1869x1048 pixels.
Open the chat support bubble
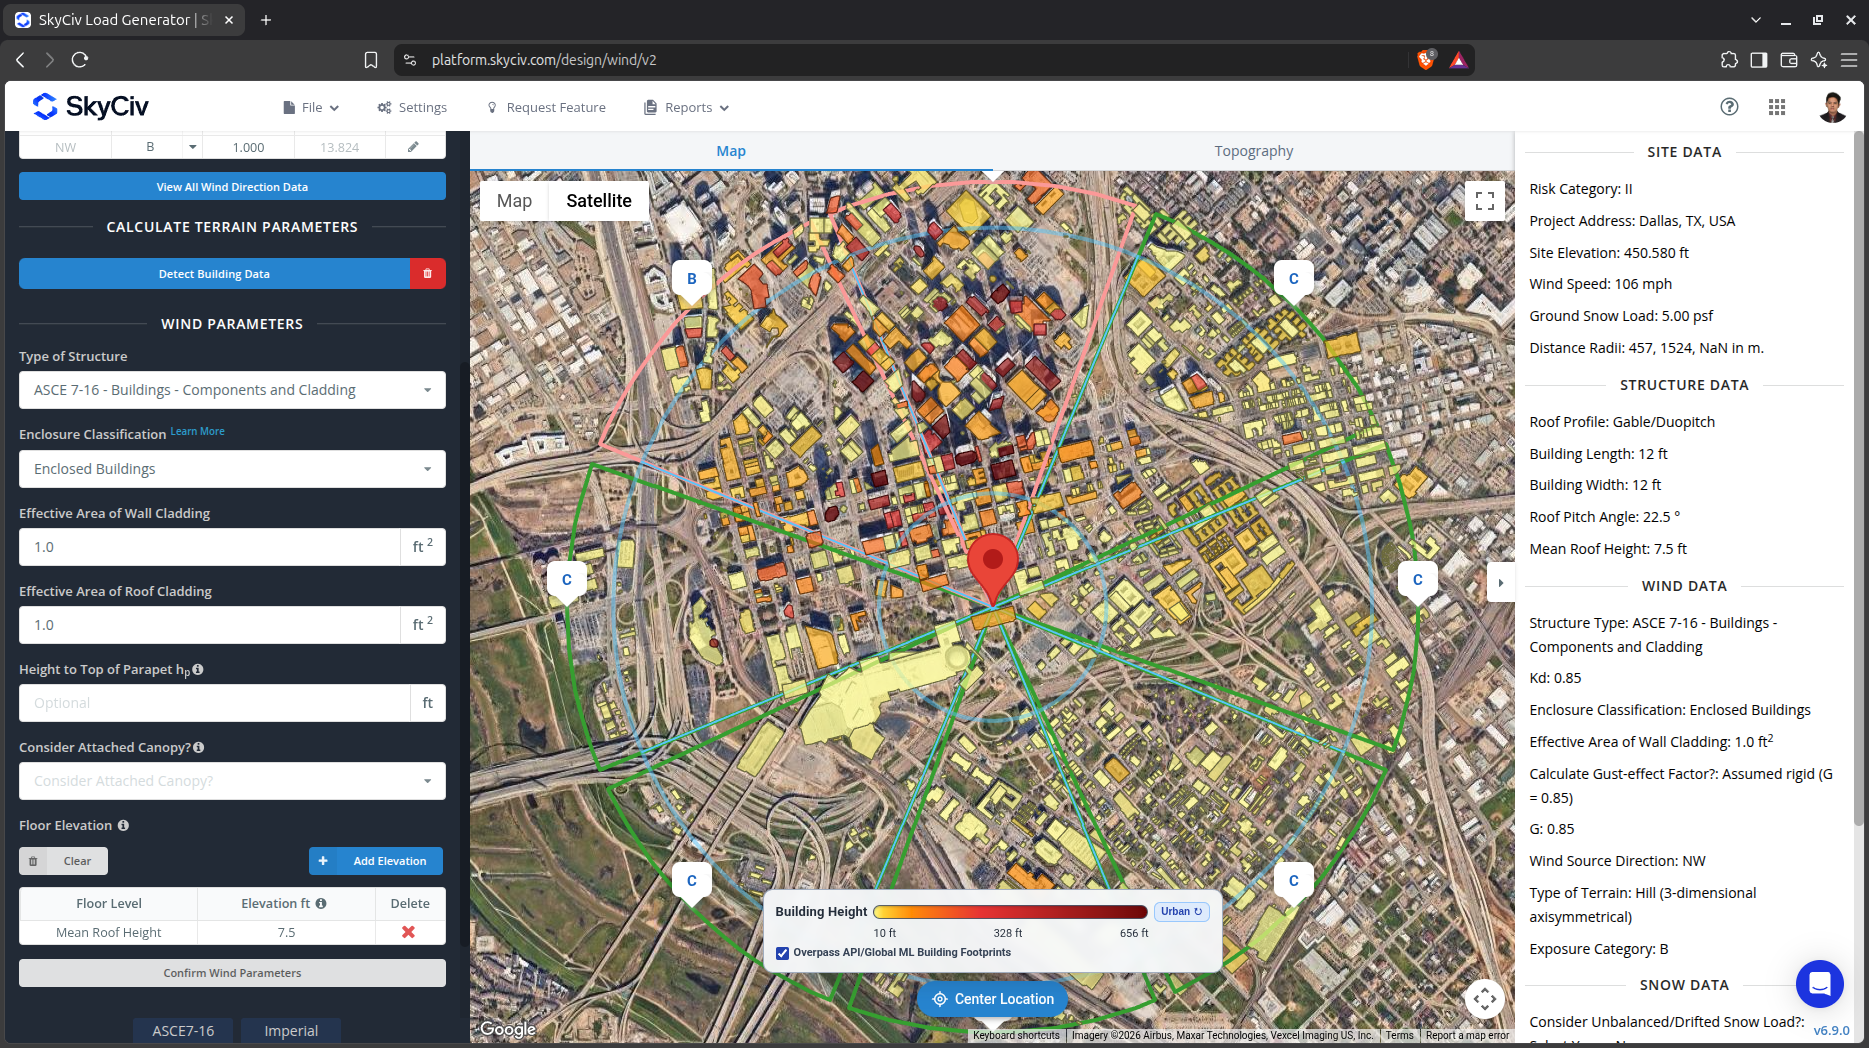click(x=1819, y=984)
